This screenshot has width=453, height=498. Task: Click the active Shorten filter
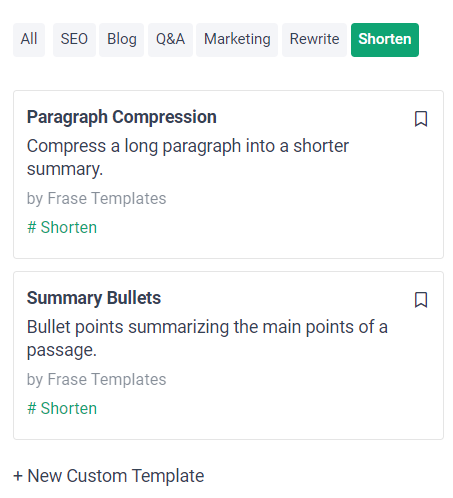click(x=385, y=40)
